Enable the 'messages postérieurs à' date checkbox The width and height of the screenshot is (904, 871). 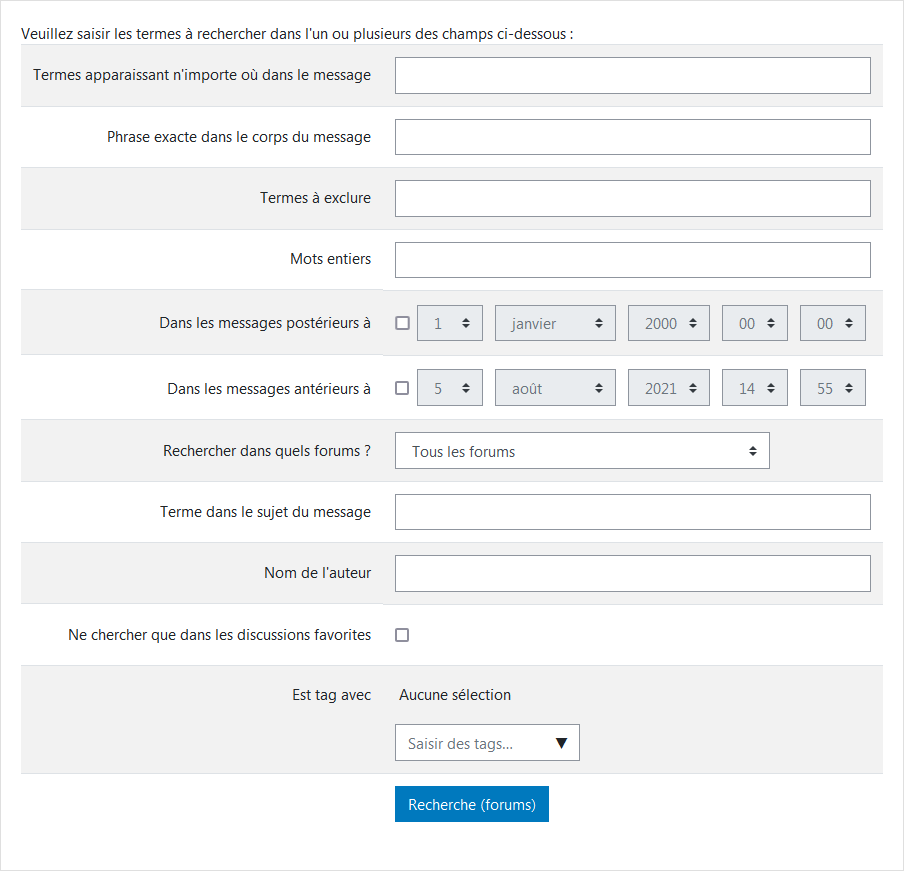(x=402, y=323)
